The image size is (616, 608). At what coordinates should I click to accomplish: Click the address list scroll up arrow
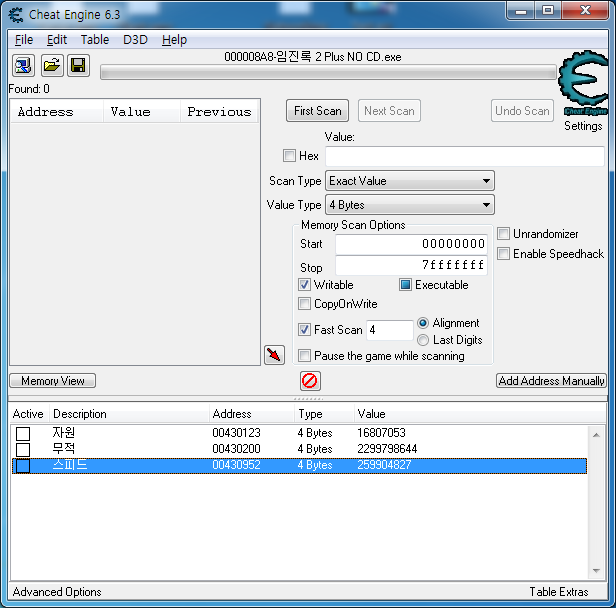596,435
